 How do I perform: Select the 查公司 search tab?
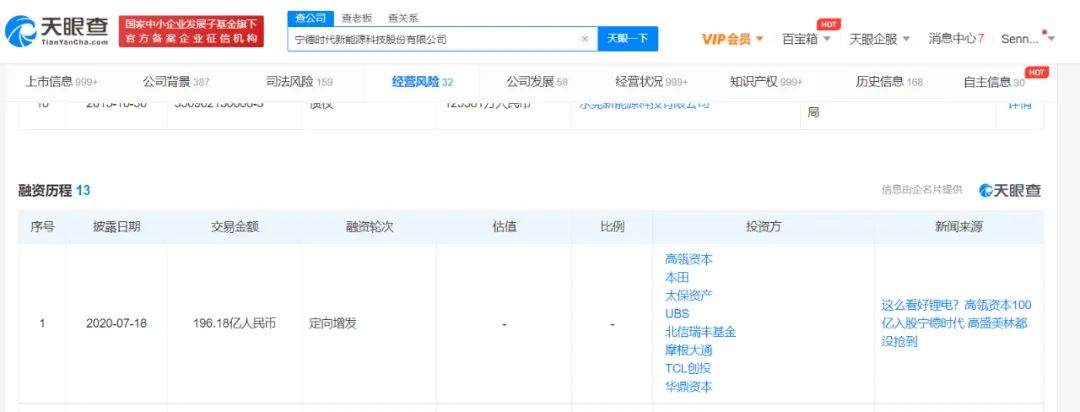[x=310, y=18]
